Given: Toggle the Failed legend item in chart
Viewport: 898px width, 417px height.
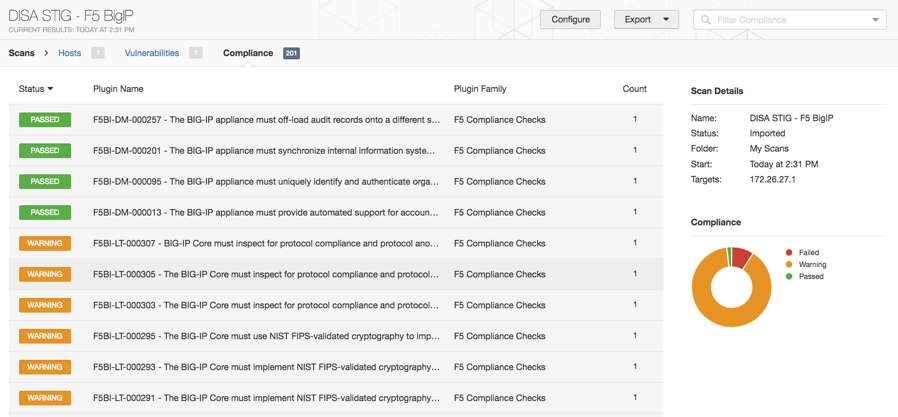Looking at the screenshot, I should (803, 253).
